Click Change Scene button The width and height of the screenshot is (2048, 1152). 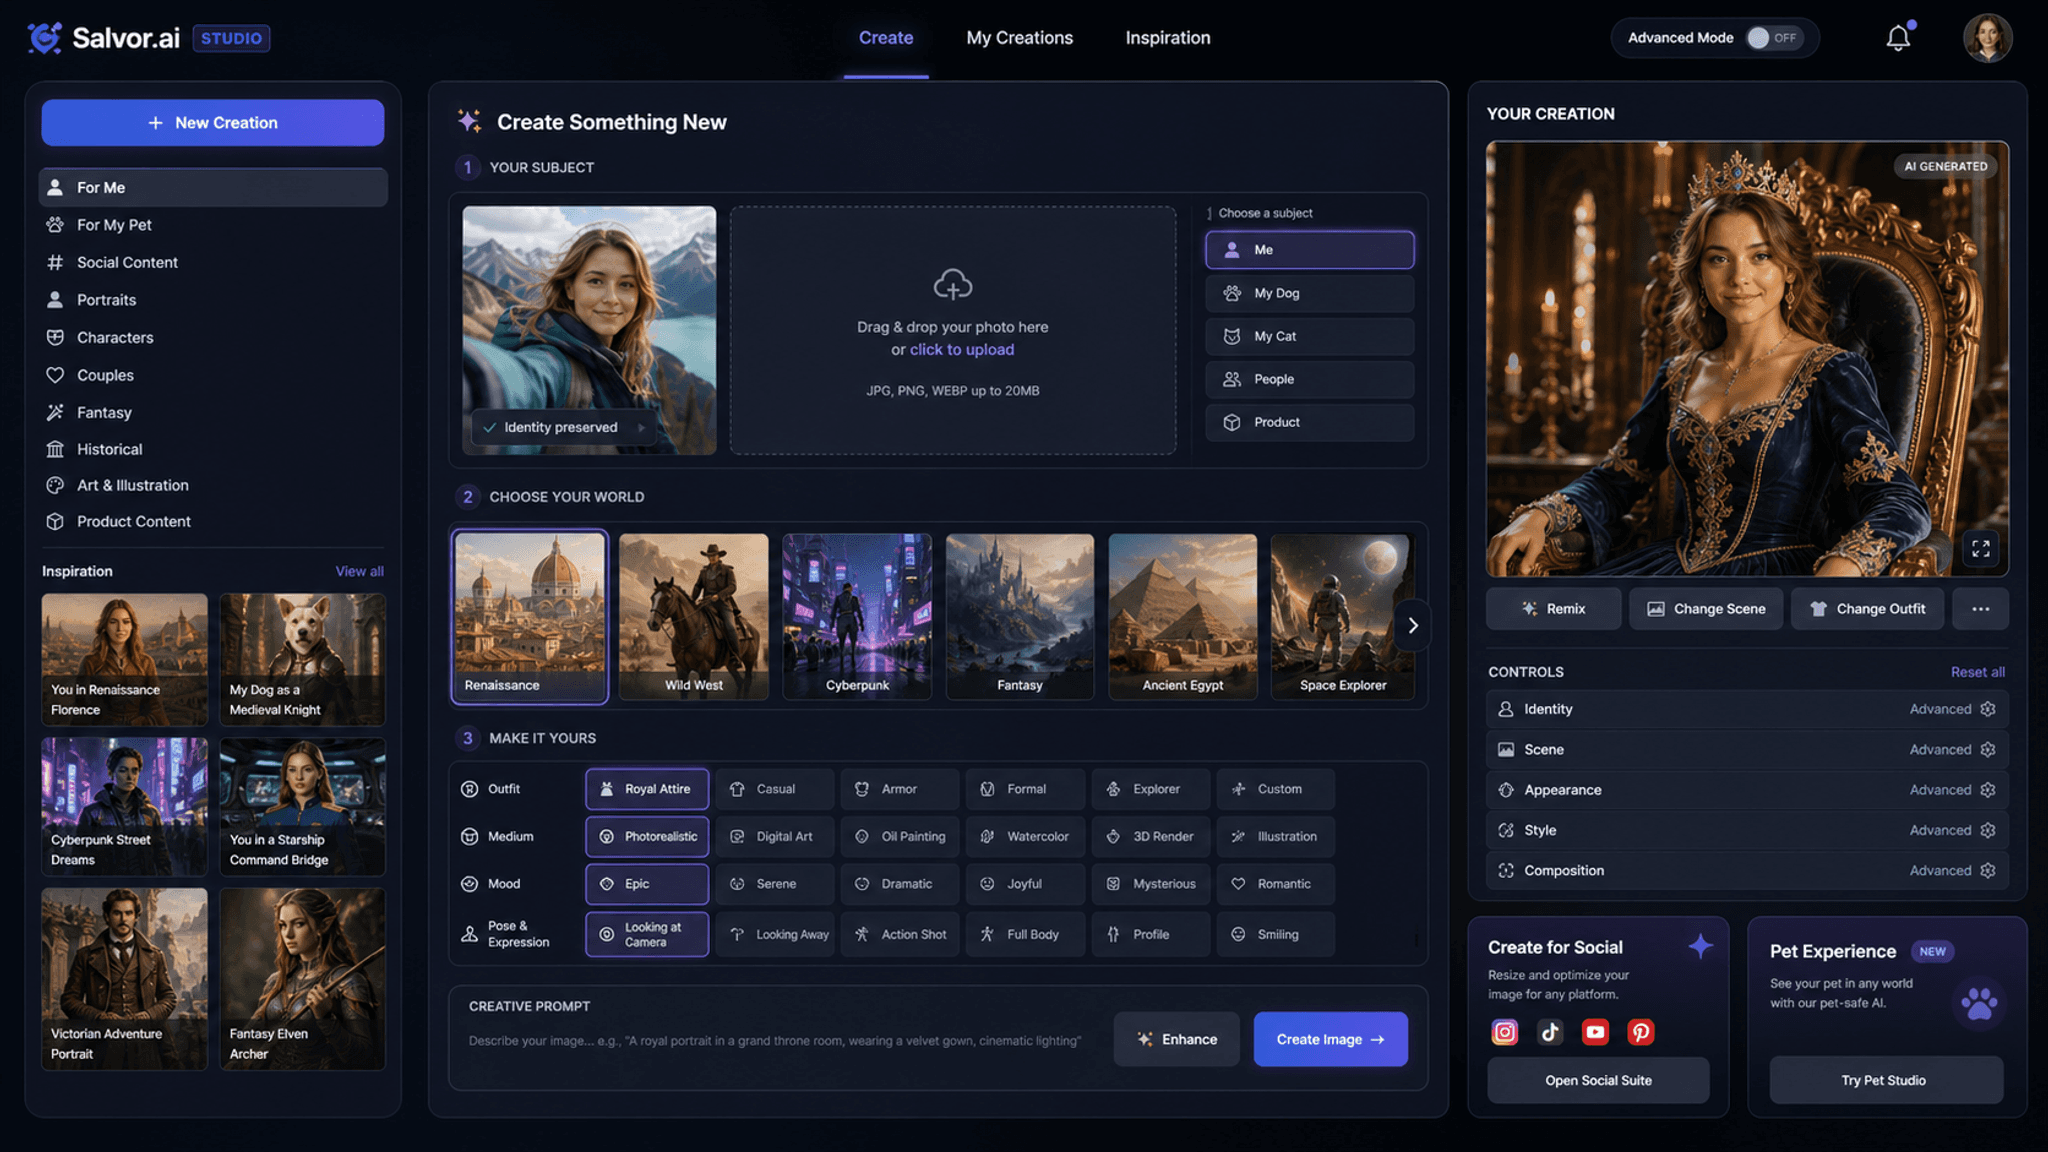pos(1706,608)
